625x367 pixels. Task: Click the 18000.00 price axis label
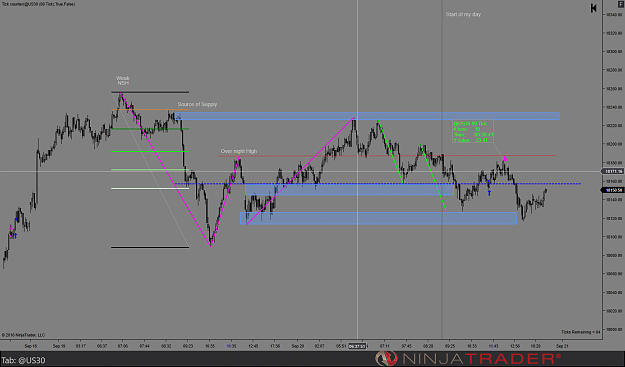[x=614, y=329]
